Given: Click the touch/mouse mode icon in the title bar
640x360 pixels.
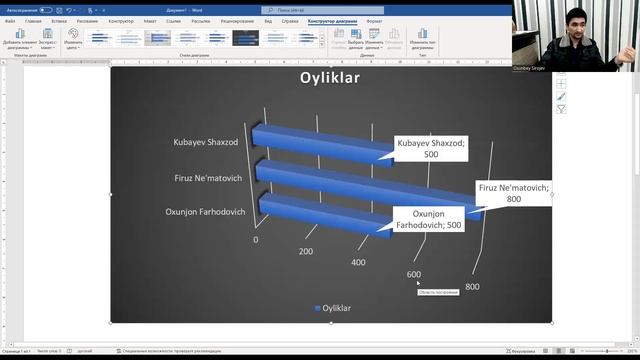Looking at the screenshot, I should tap(90, 10).
